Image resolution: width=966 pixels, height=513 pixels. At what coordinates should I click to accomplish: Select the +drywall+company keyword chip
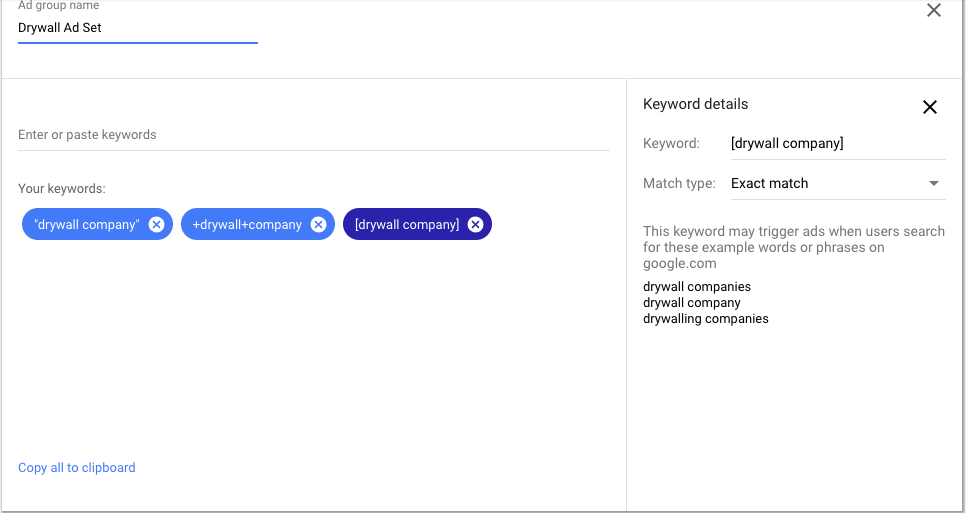tap(247, 225)
